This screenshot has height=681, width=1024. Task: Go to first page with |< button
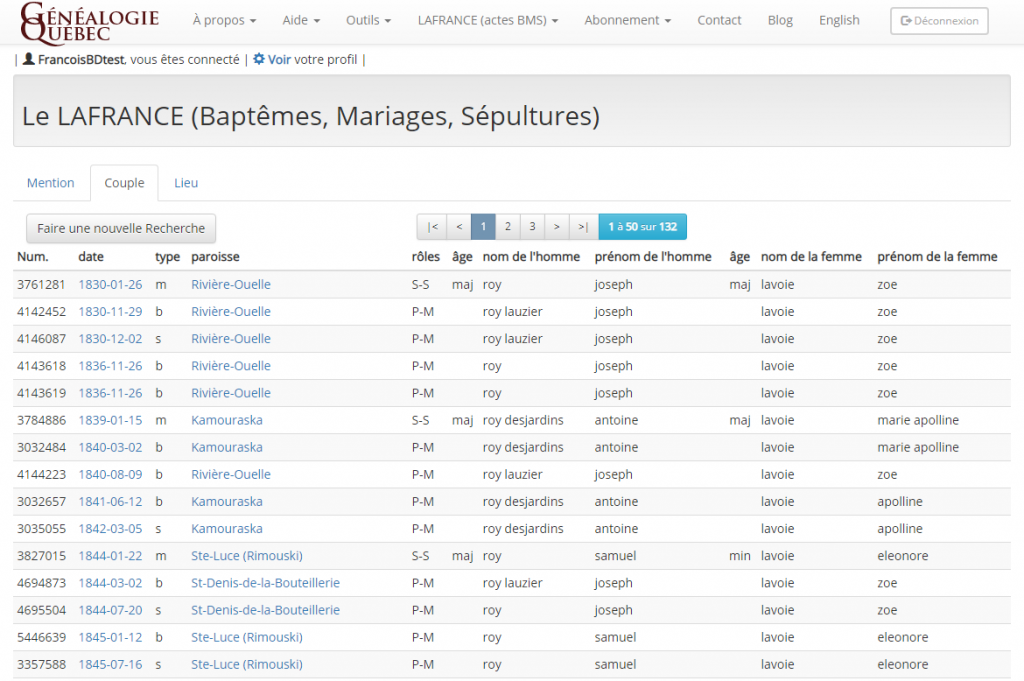click(432, 227)
